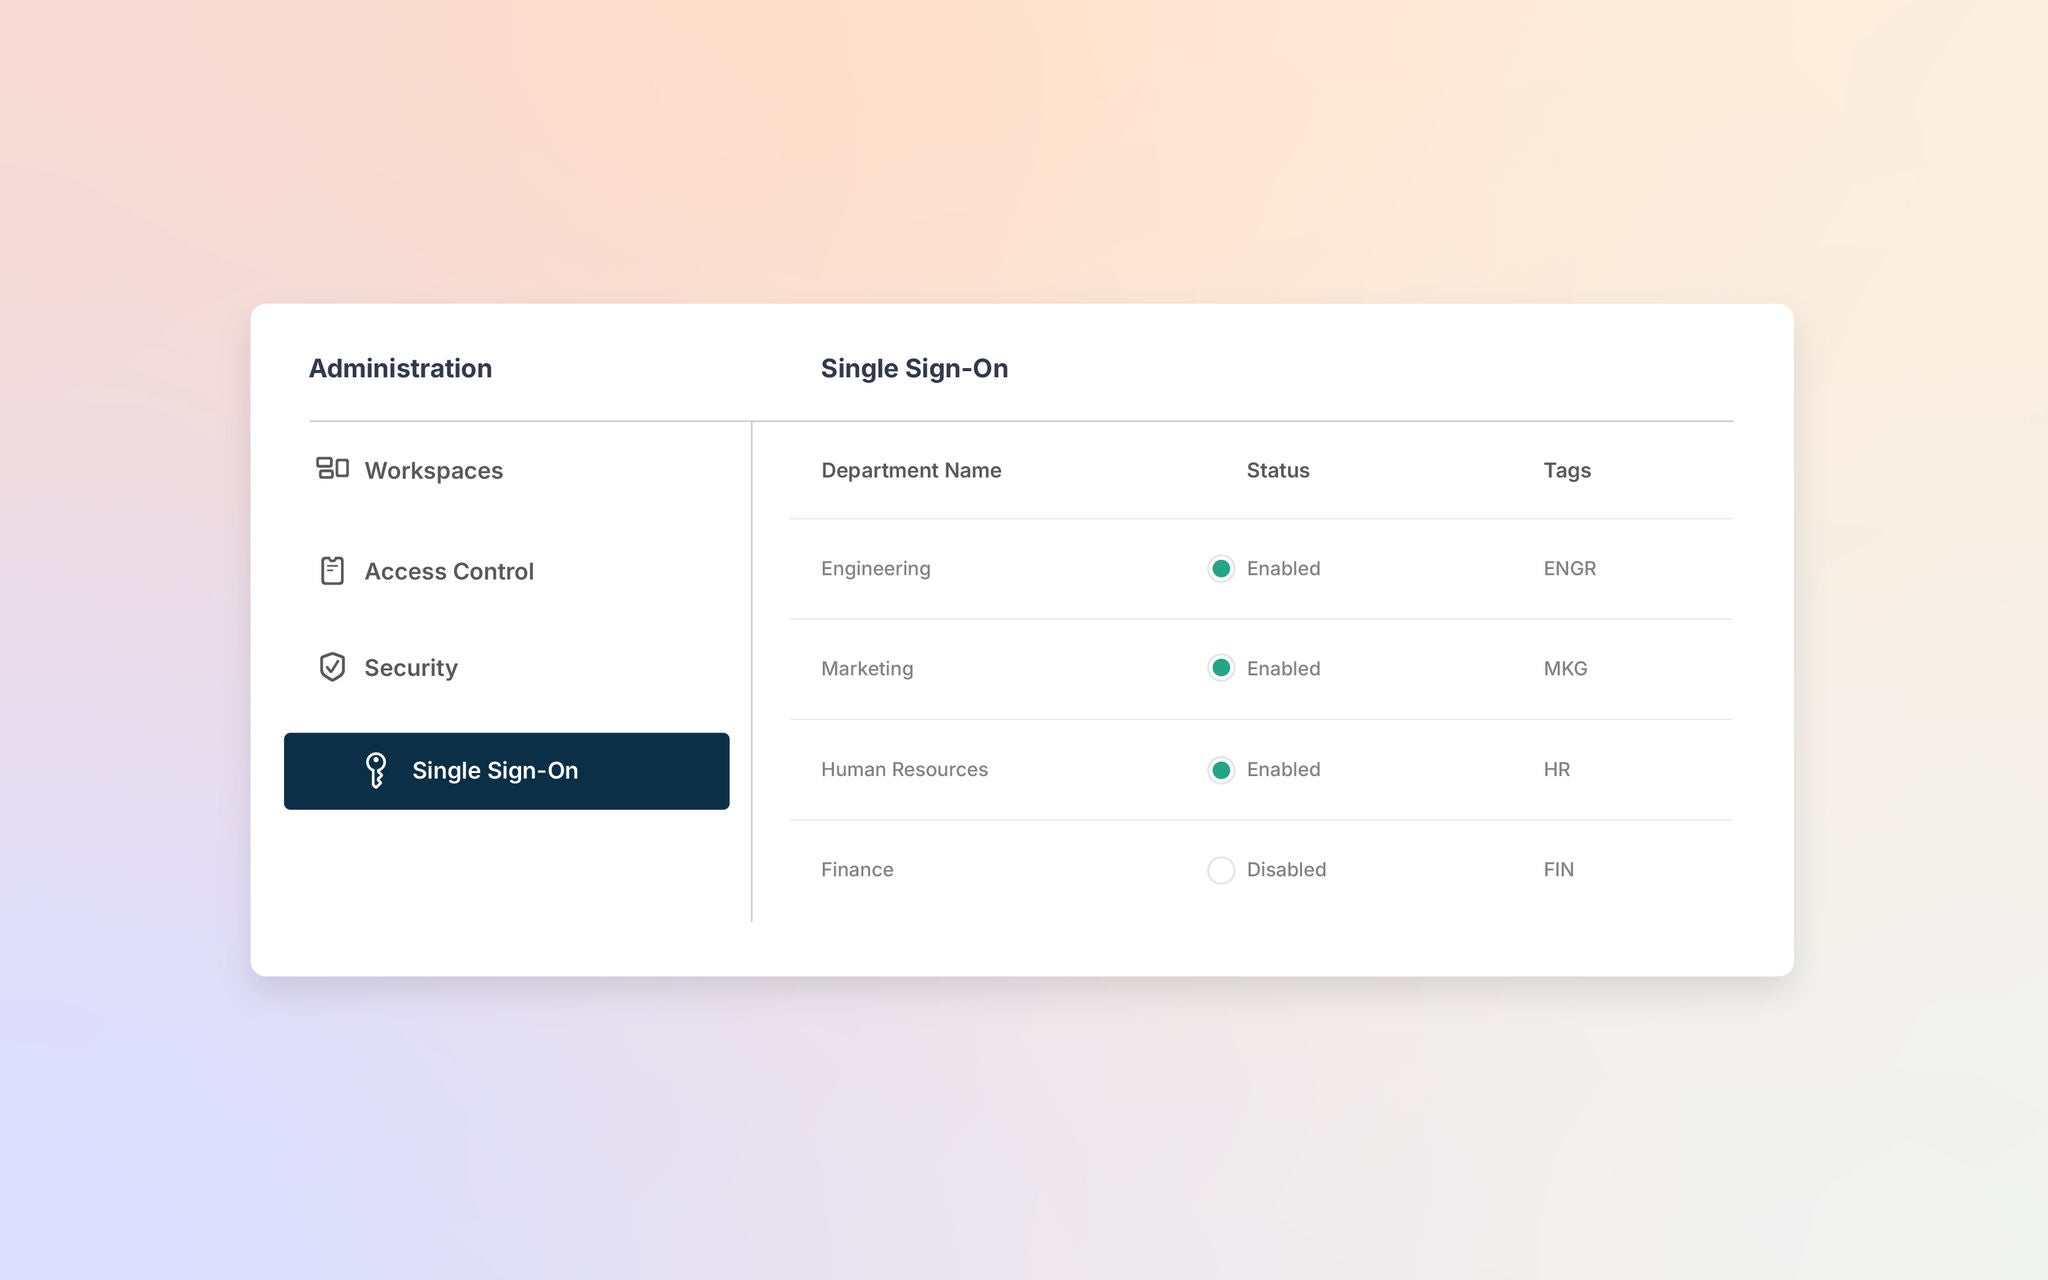Select the Engineering status indicator icon

point(1221,568)
